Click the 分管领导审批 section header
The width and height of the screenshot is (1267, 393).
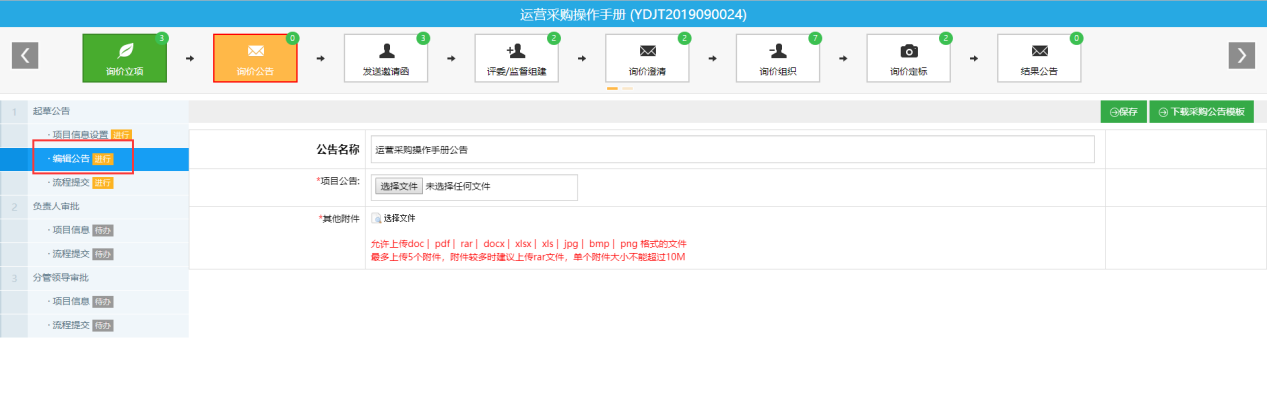tap(60, 277)
